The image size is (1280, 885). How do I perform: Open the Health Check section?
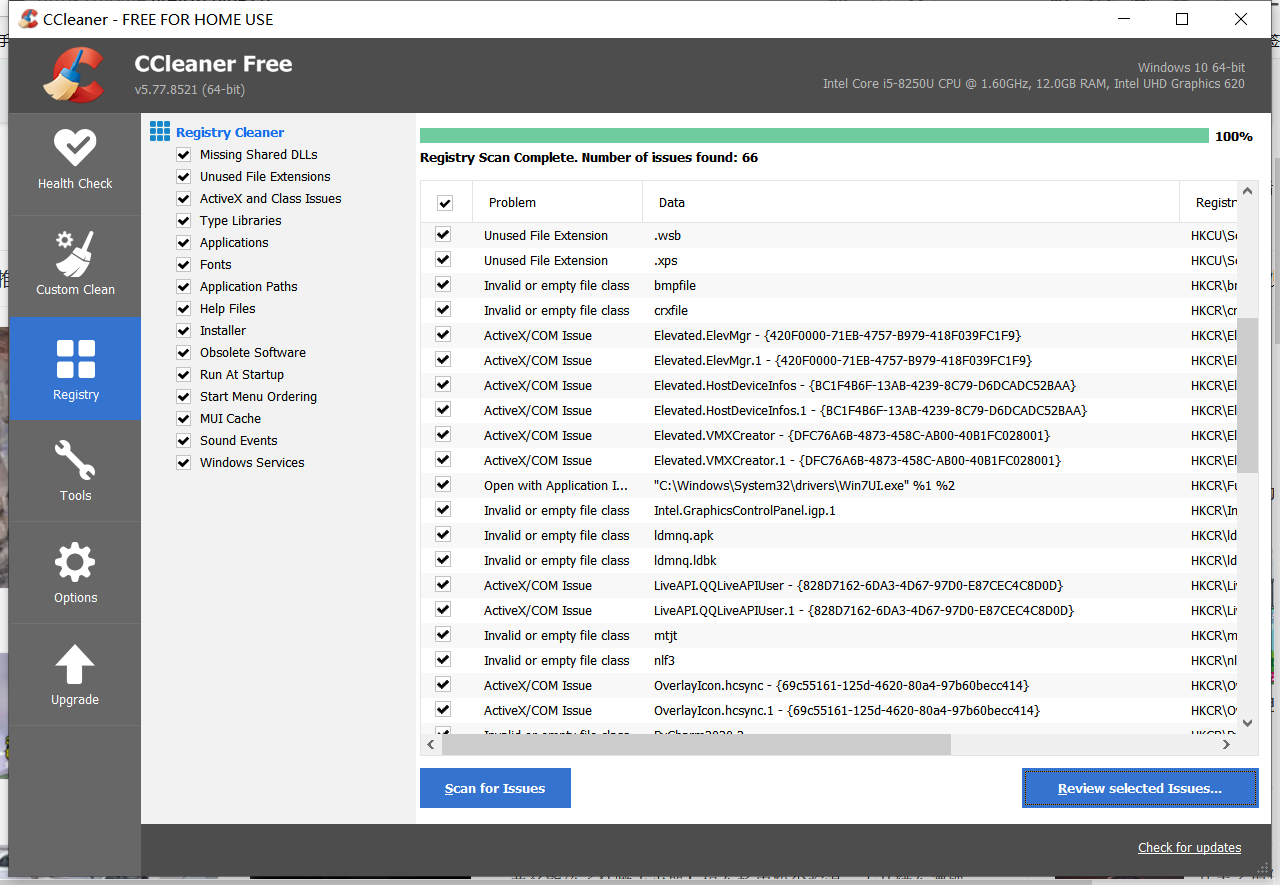point(75,160)
